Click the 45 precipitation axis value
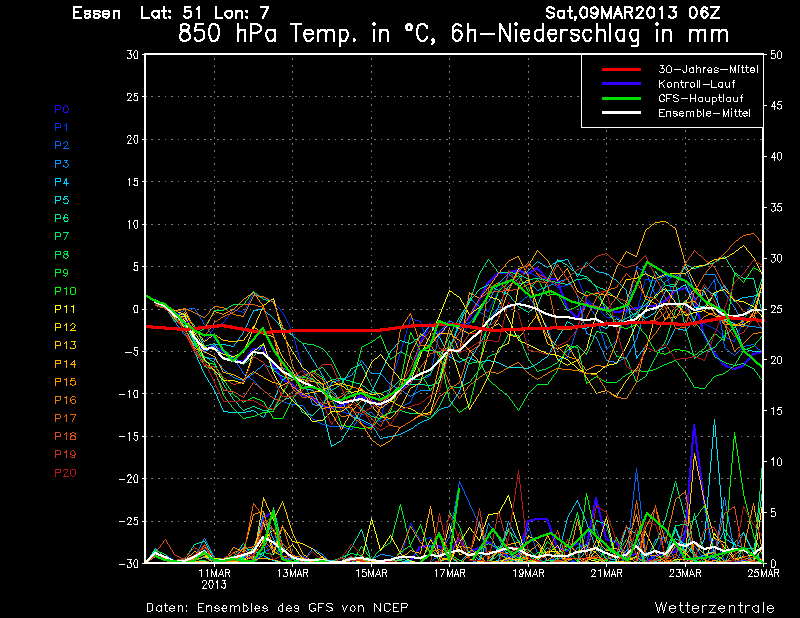Viewport: 800px width, 618px height. [x=776, y=106]
